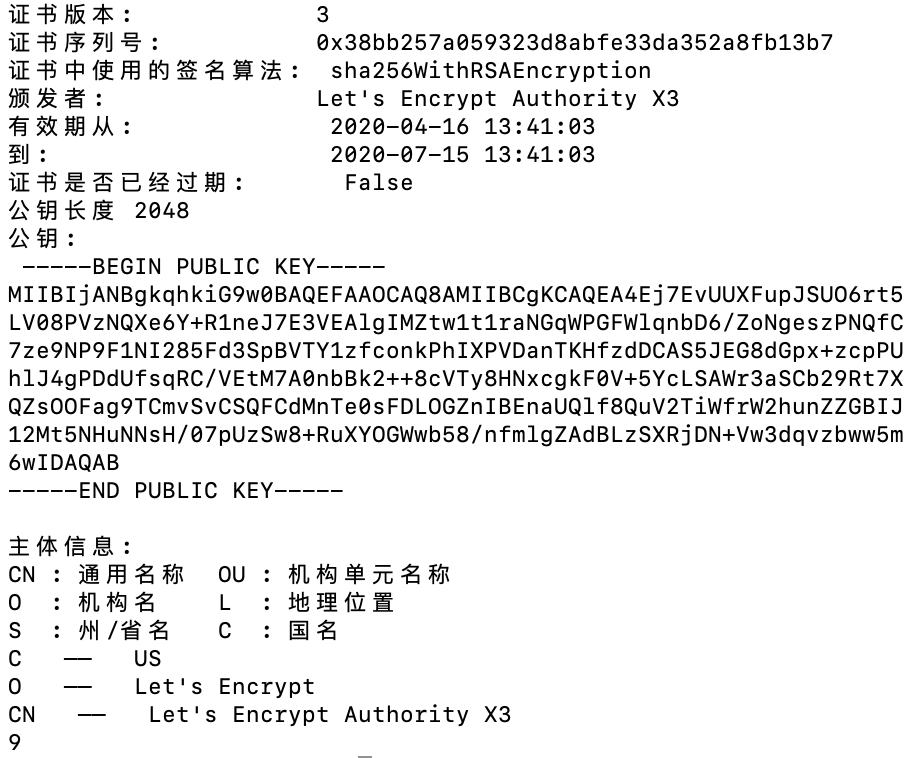The height and width of the screenshot is (758, 916).
Task: Click the CN value at the bottom
Action: tap(329, 714)
